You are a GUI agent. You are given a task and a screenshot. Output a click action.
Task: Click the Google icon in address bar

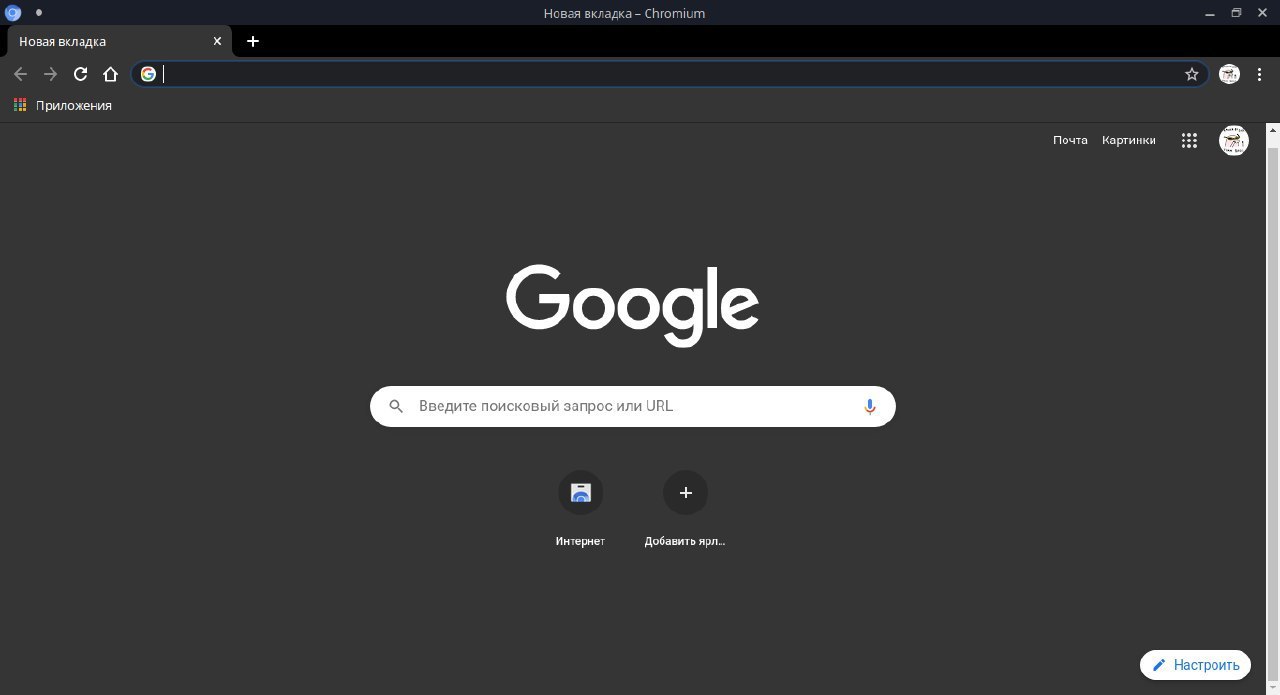click(148, 74)
